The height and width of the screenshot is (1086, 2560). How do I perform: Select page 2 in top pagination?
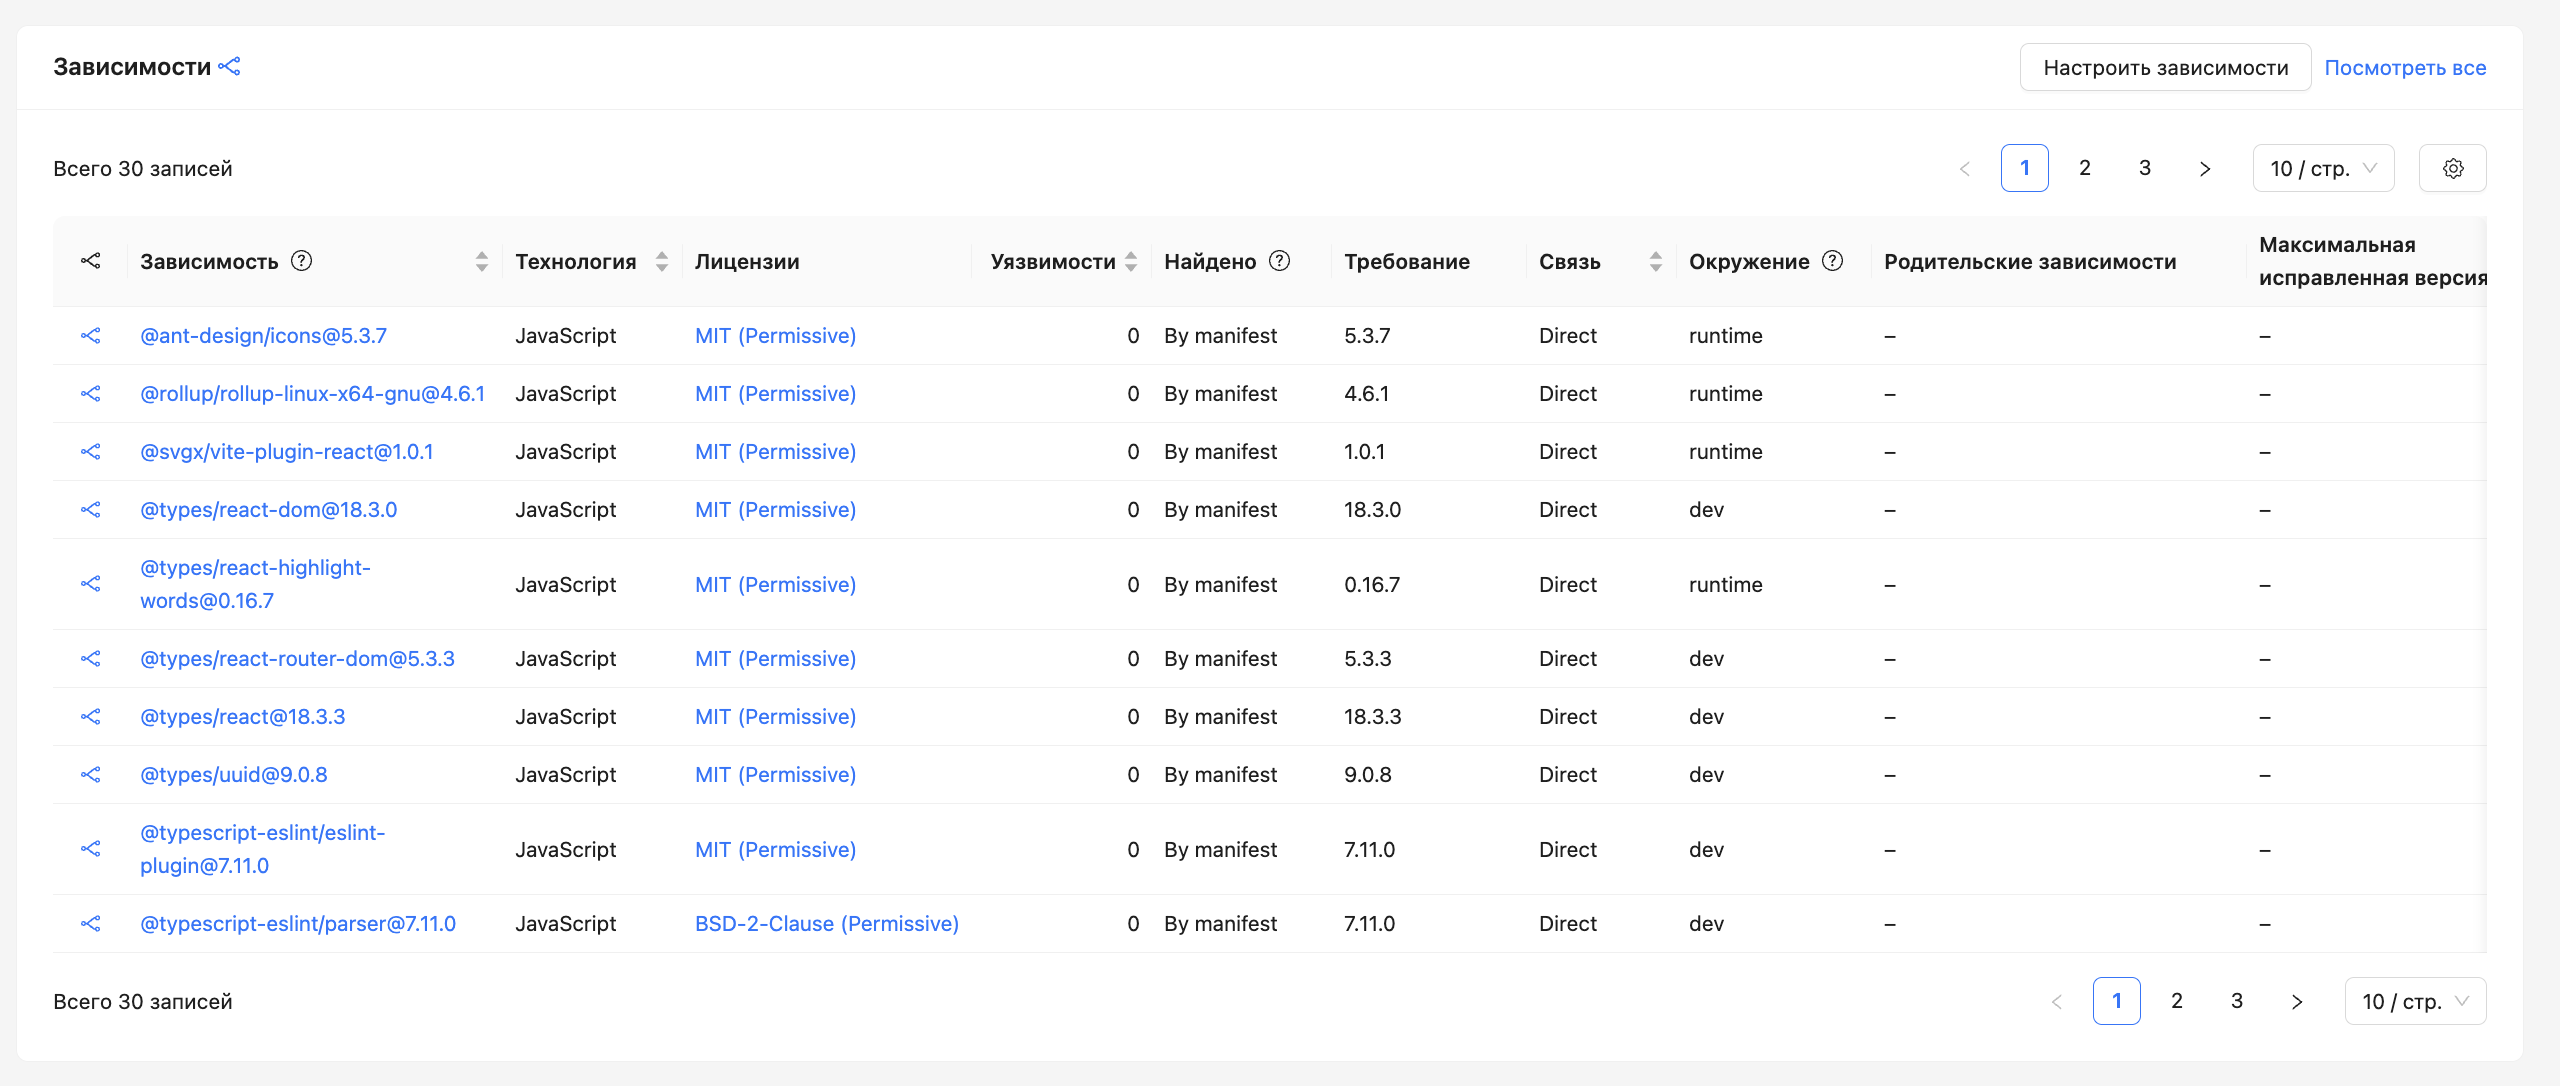point(2085,168)
